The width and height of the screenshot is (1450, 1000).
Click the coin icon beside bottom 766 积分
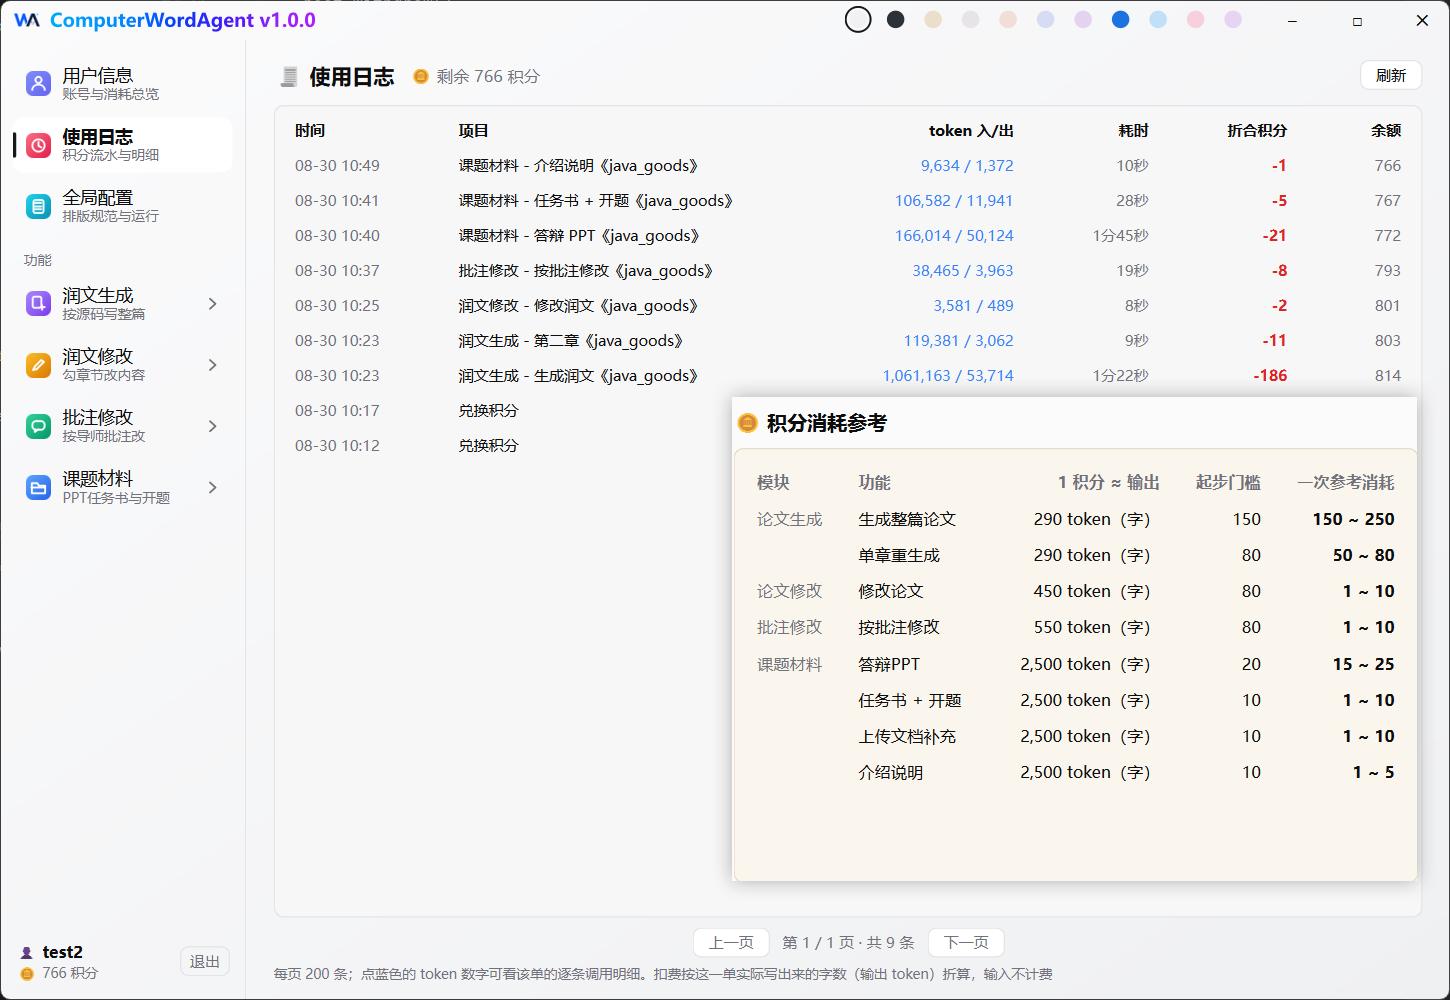pos(27,973)
